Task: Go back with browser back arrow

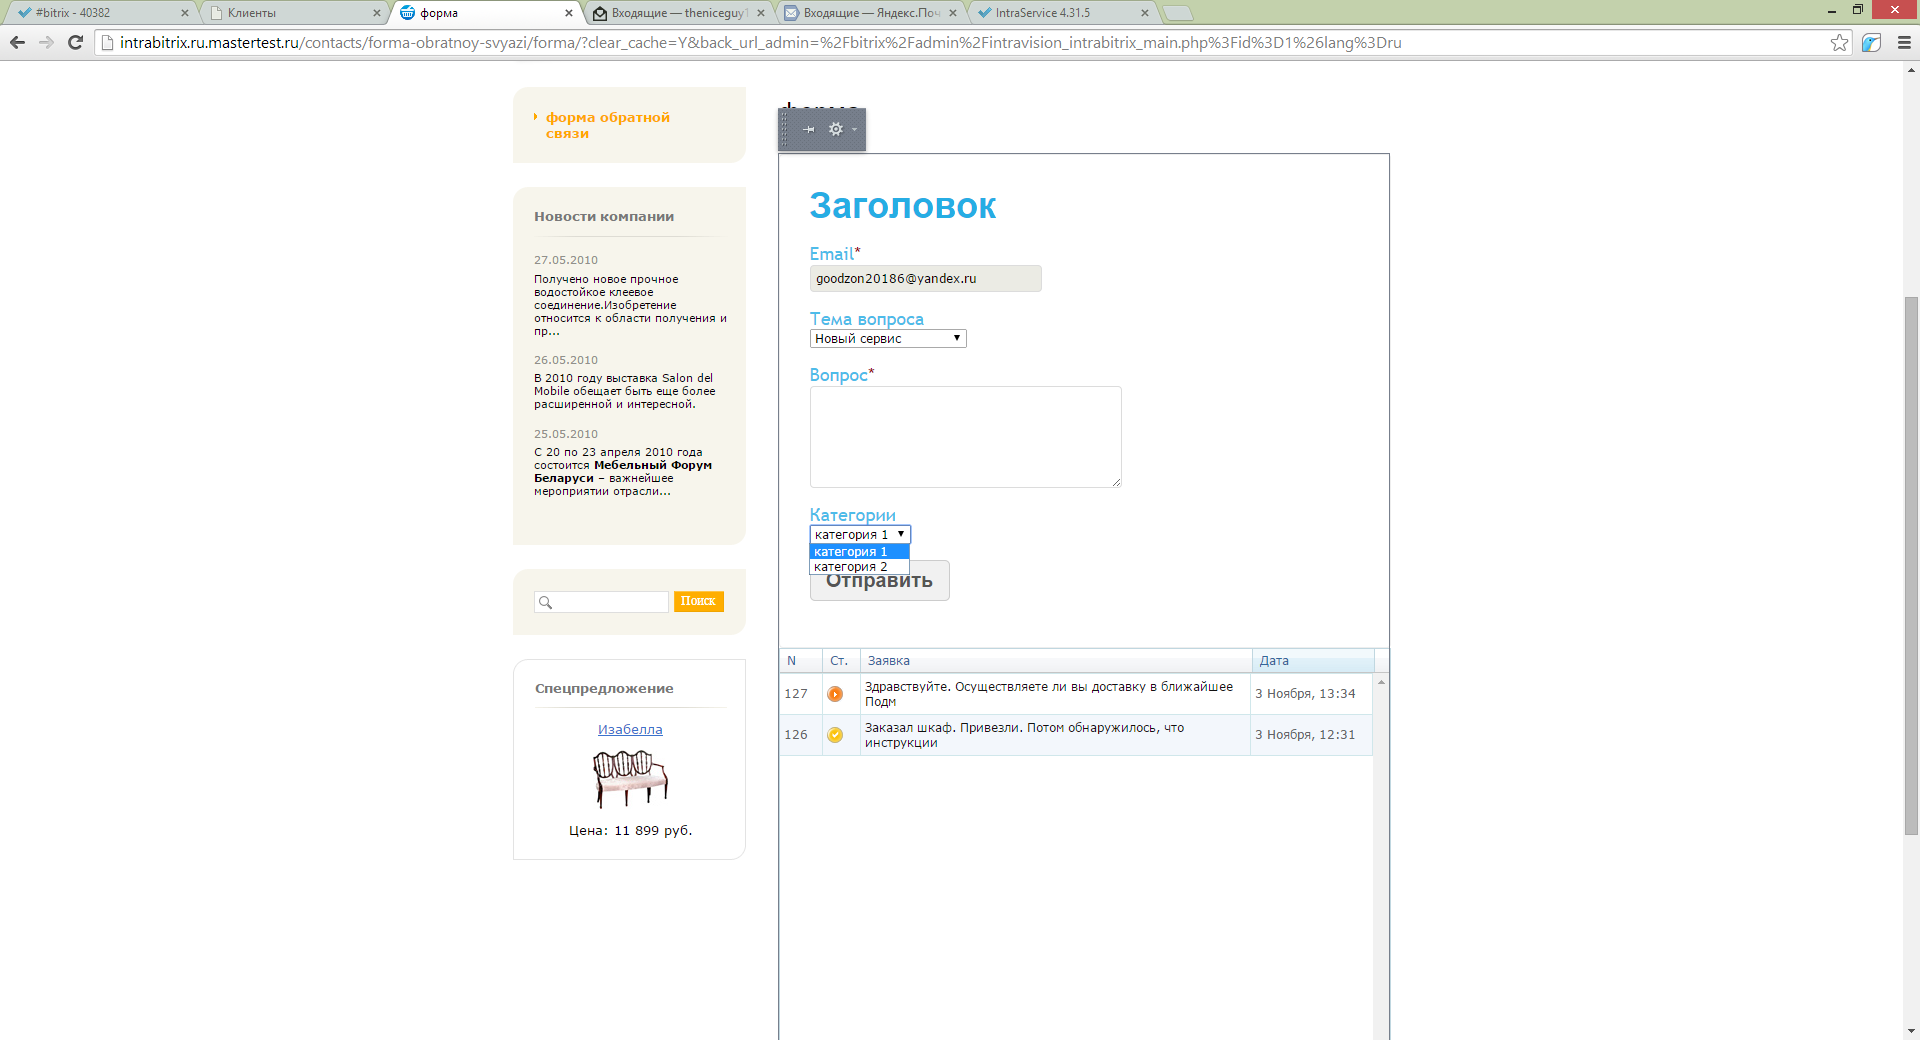Action: tap(17, 42)
